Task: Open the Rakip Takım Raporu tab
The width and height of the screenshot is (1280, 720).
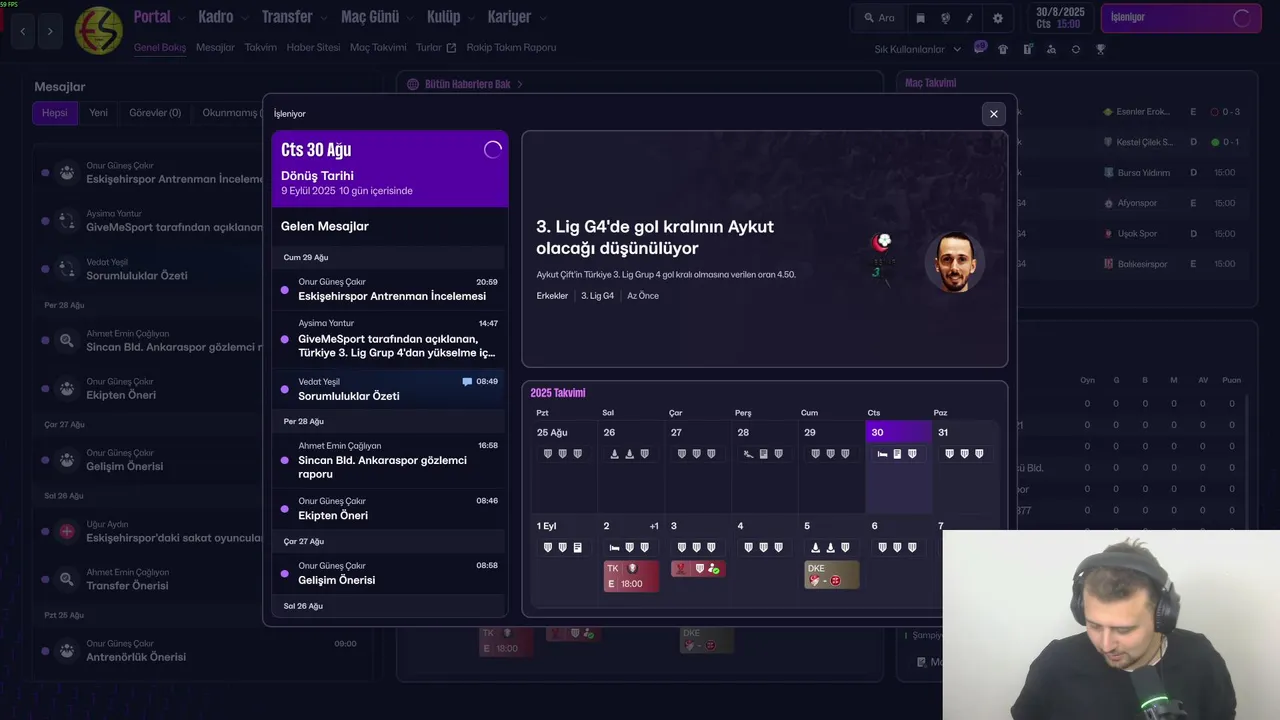Action: click(511, 47)
